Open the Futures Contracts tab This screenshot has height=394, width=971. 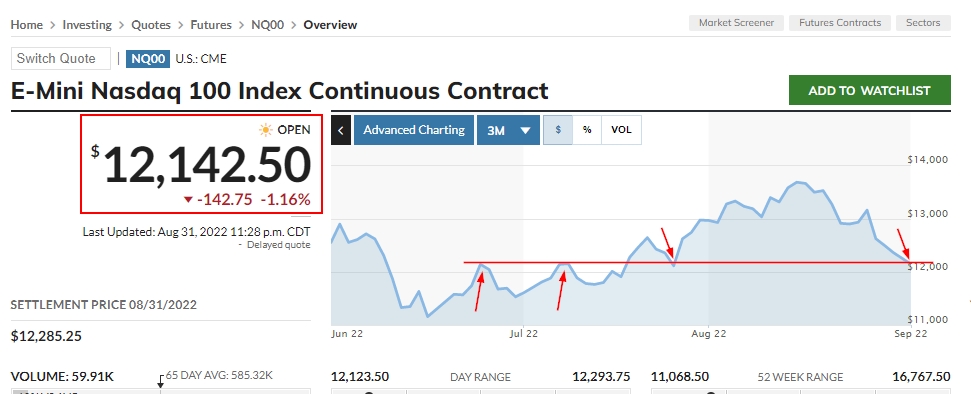click(840, 23)
